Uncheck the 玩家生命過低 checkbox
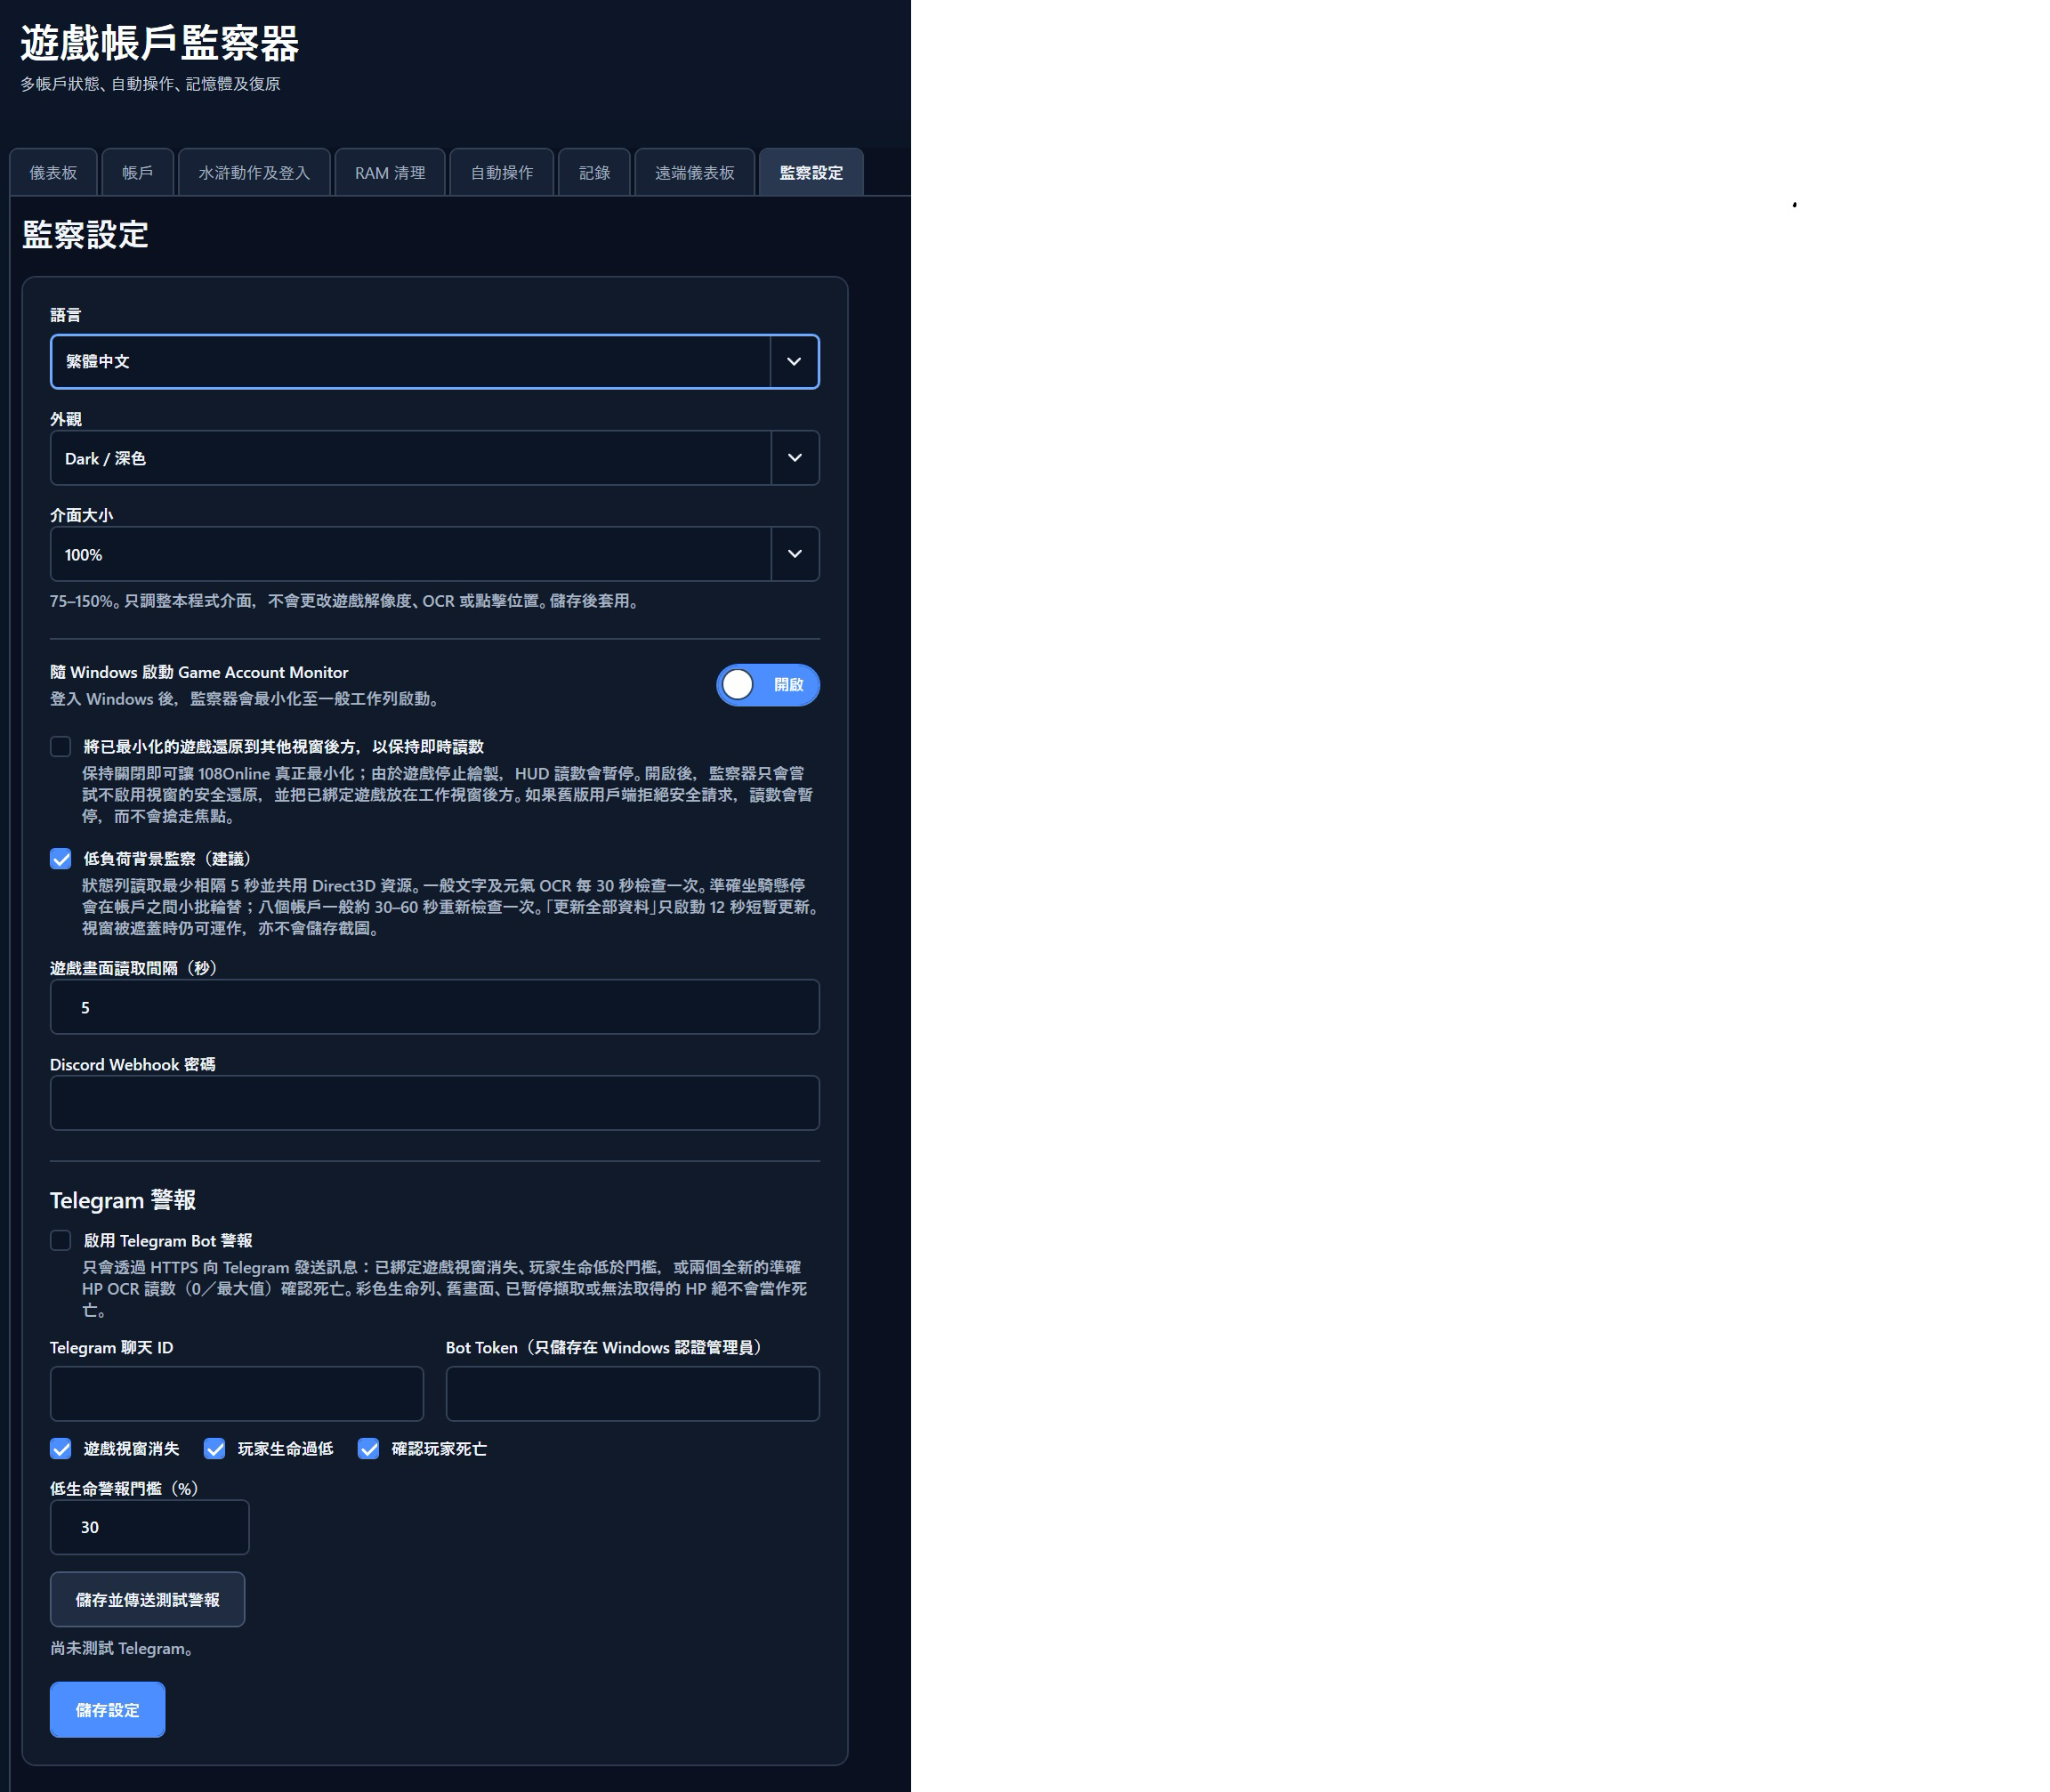This screenshot has width=2050, height=1792. [215, 1449]
